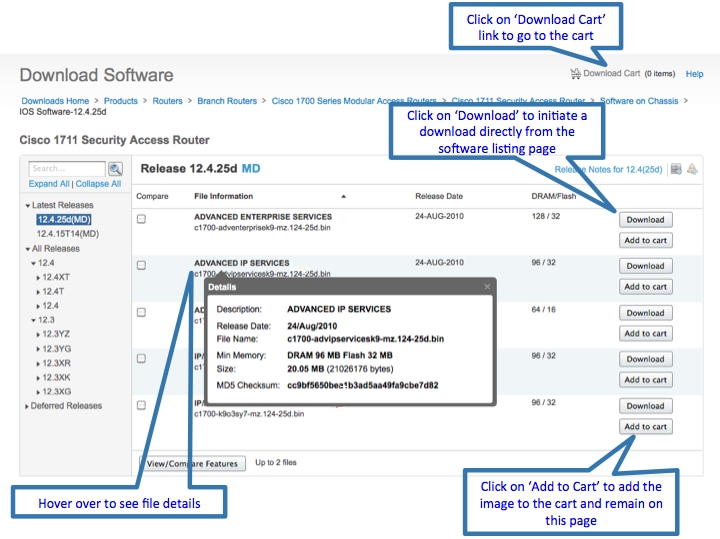Download the Advanced Enterprise Services image

[x=646, y=219]
